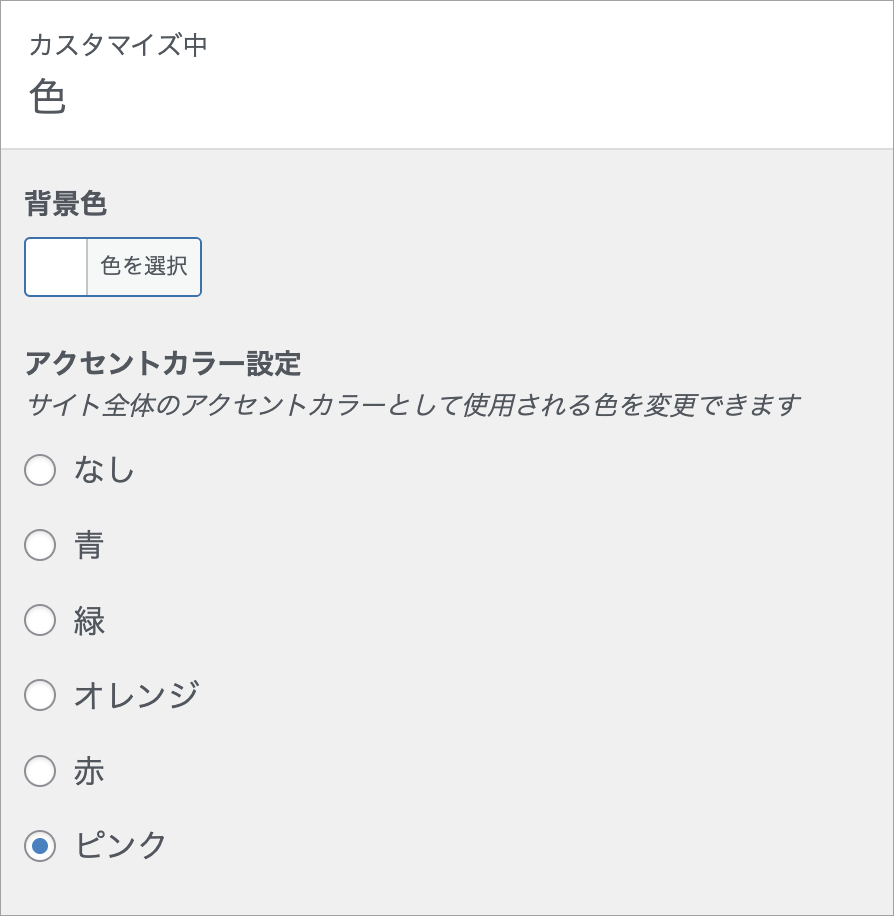The width and height of the screenshot is (894, 916).
Task: Select the 緑 accent color radio button
Action: 40,620
